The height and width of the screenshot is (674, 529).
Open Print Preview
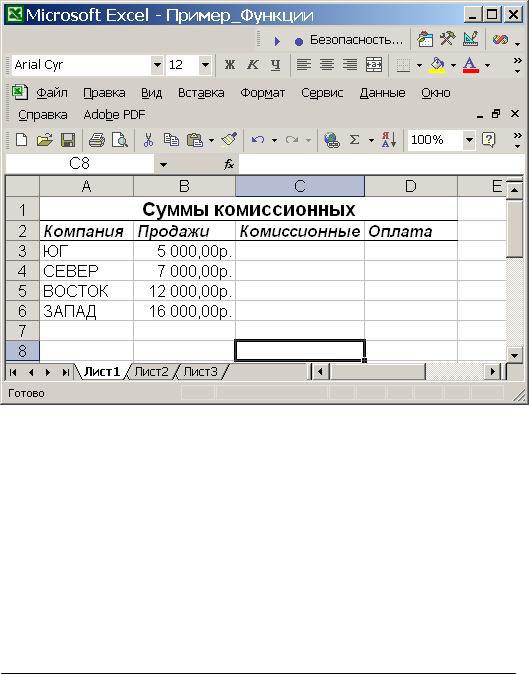coord(119,140)
